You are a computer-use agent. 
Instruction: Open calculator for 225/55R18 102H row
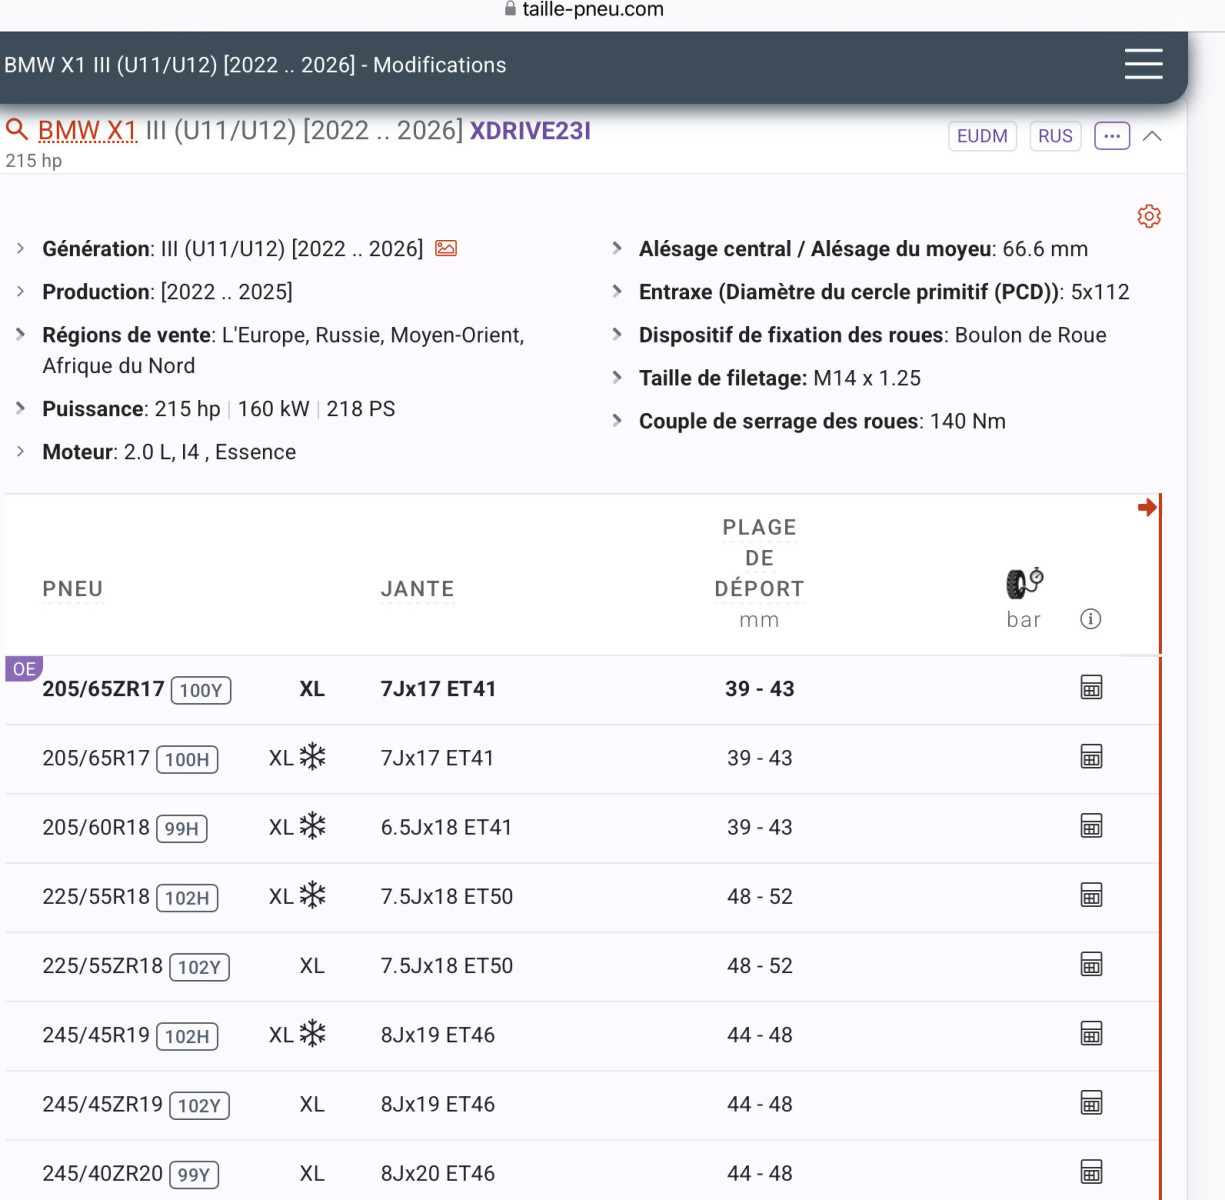click(x=1091, y=894)
